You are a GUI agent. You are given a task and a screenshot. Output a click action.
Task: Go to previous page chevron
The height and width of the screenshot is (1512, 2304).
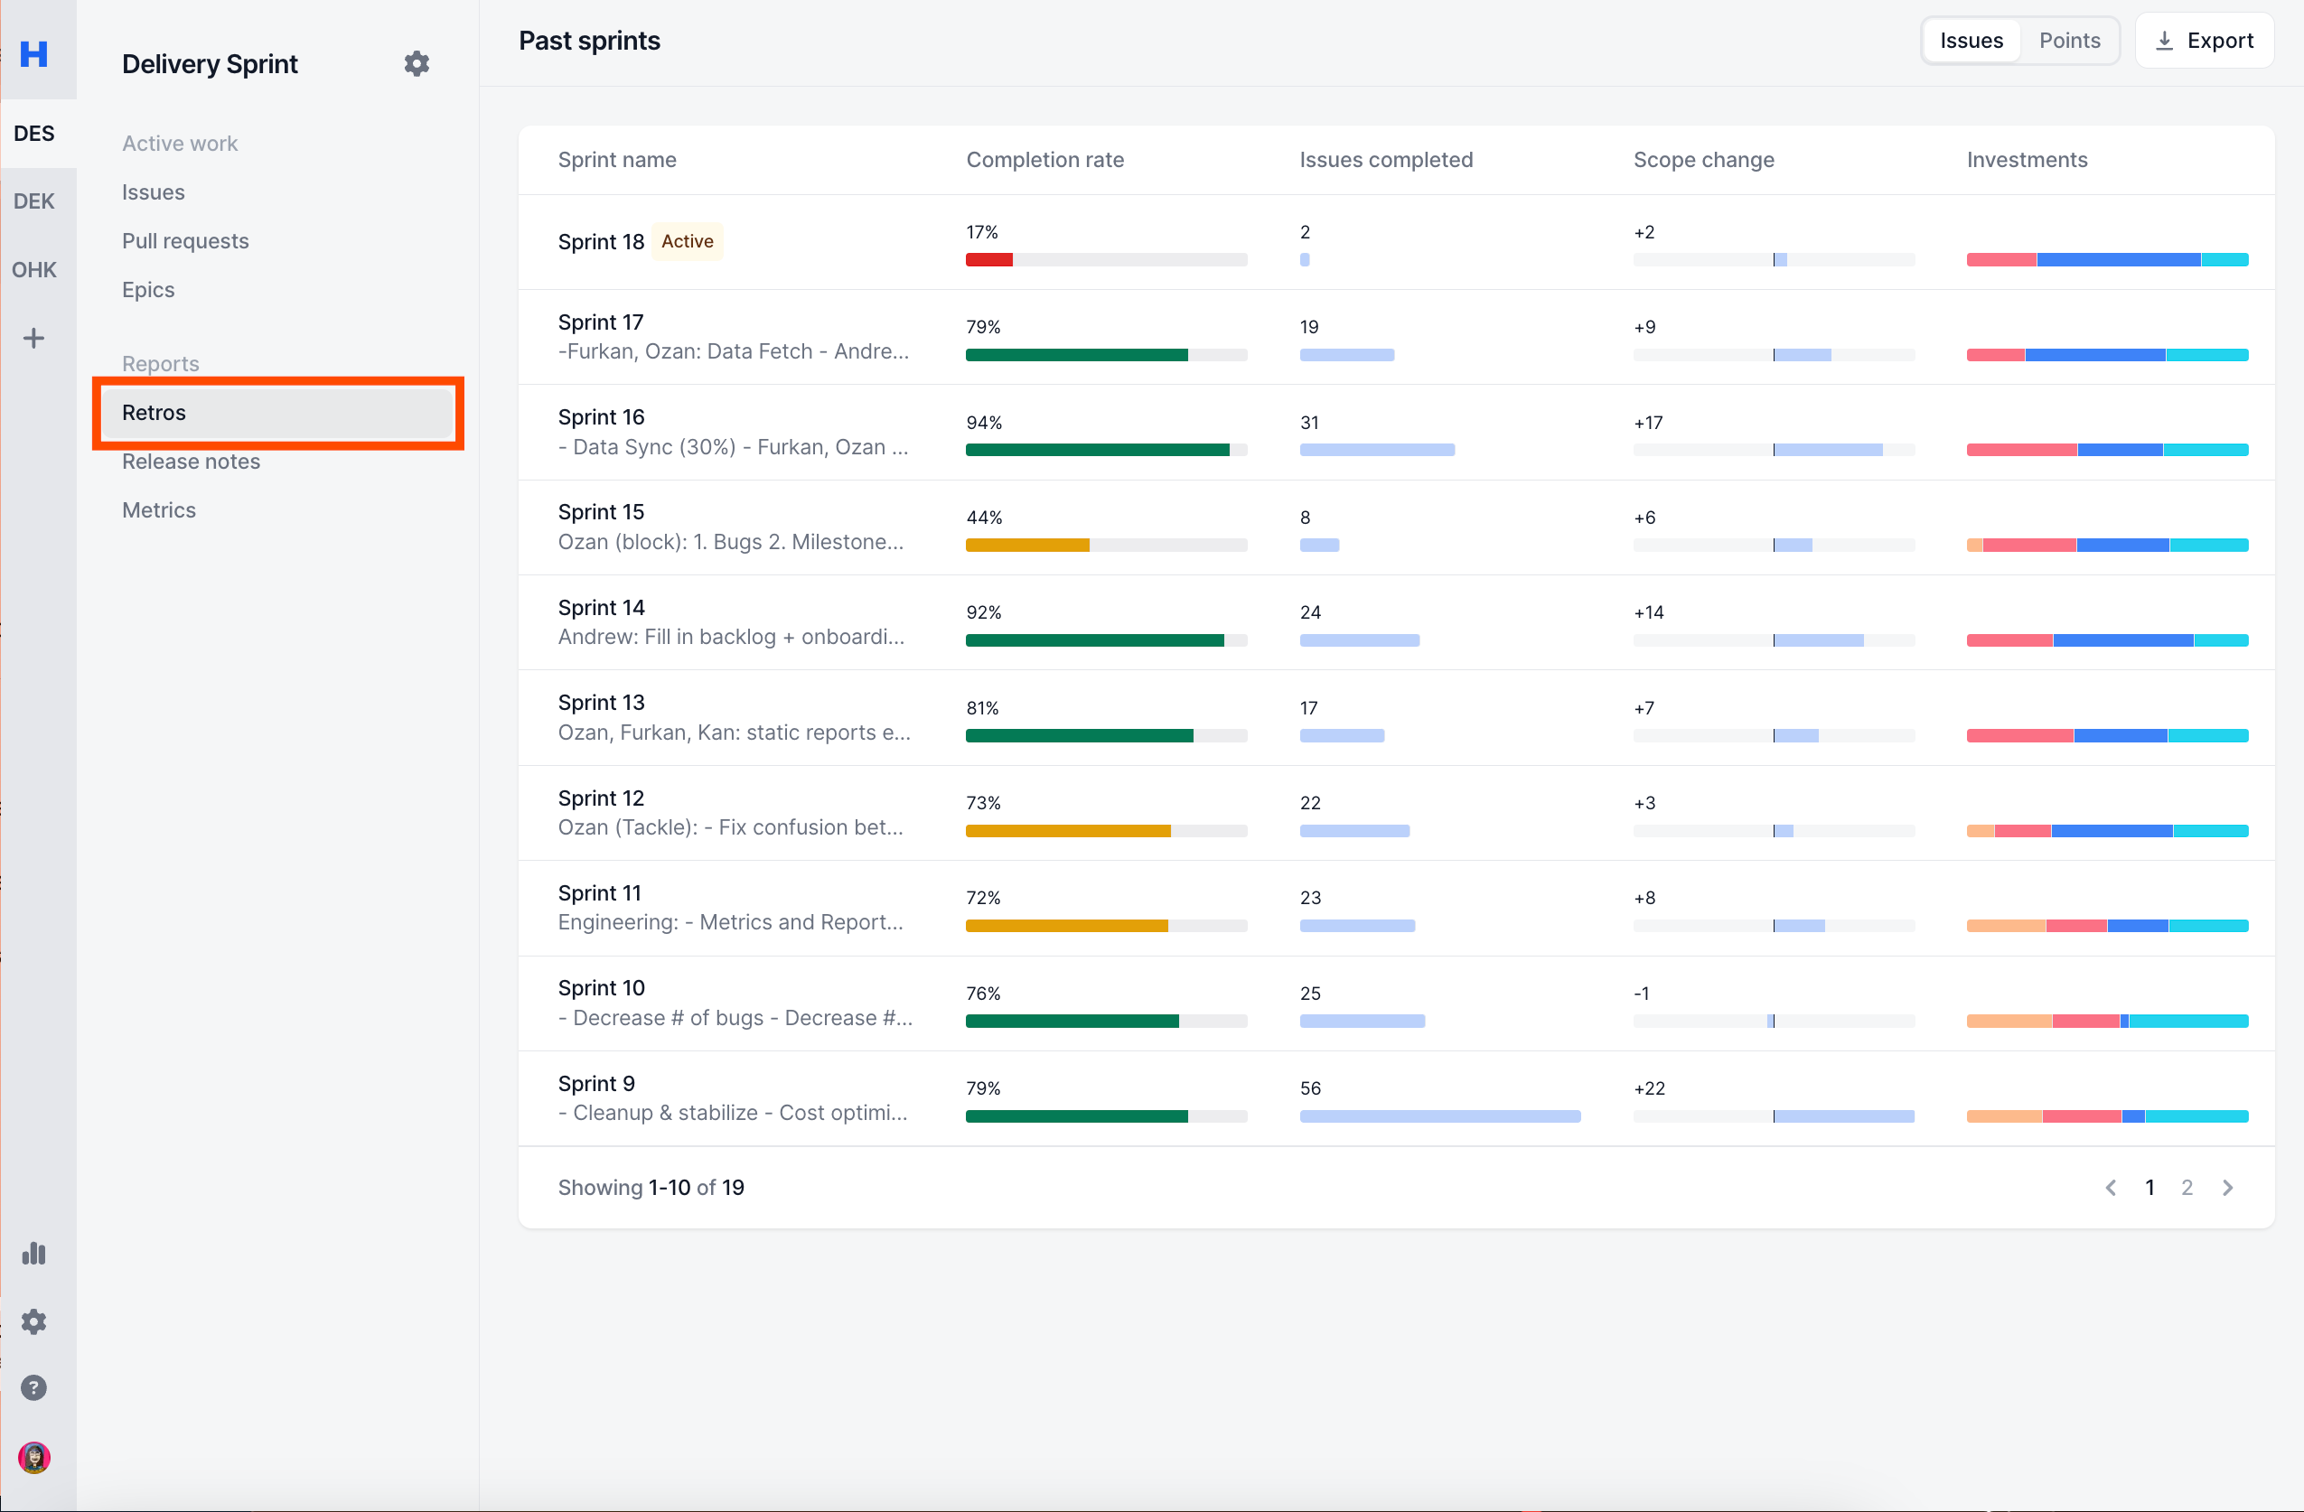pyautogui.click(x=2111, y=1187)
